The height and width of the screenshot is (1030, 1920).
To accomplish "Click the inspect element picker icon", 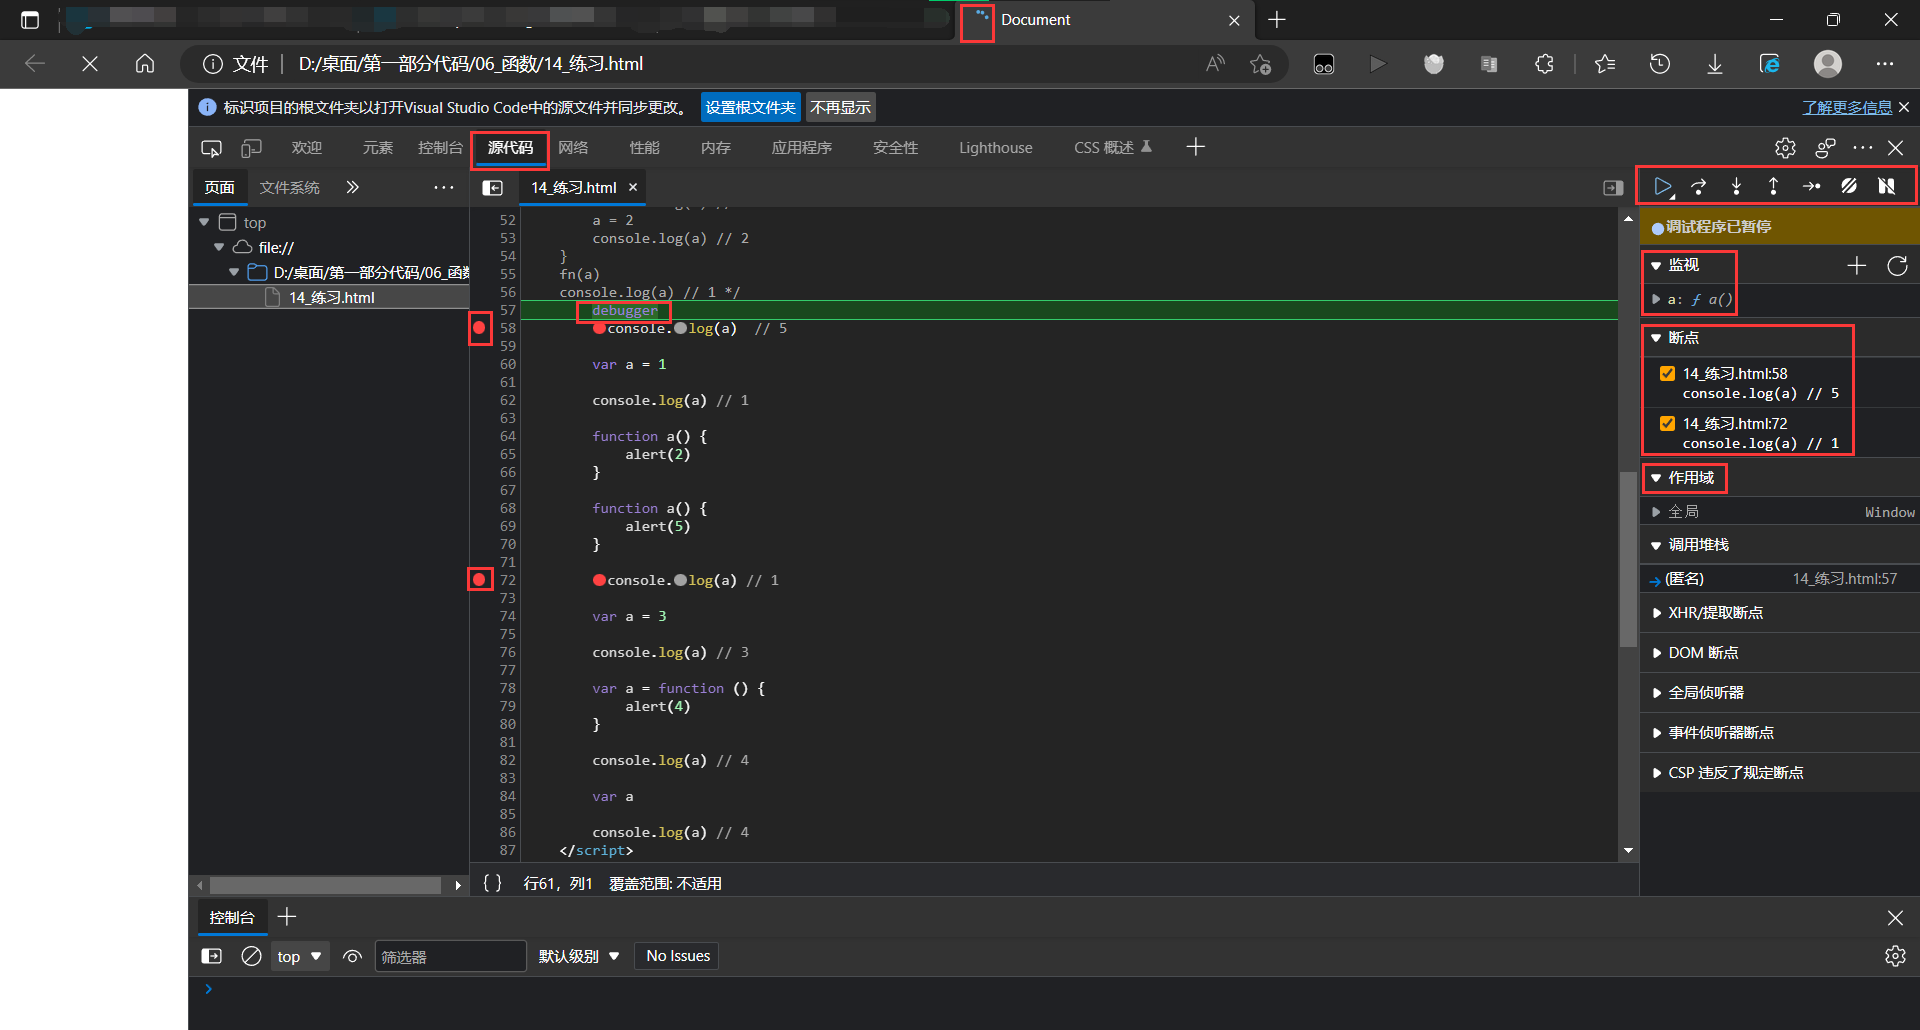I will coord(211,148).
